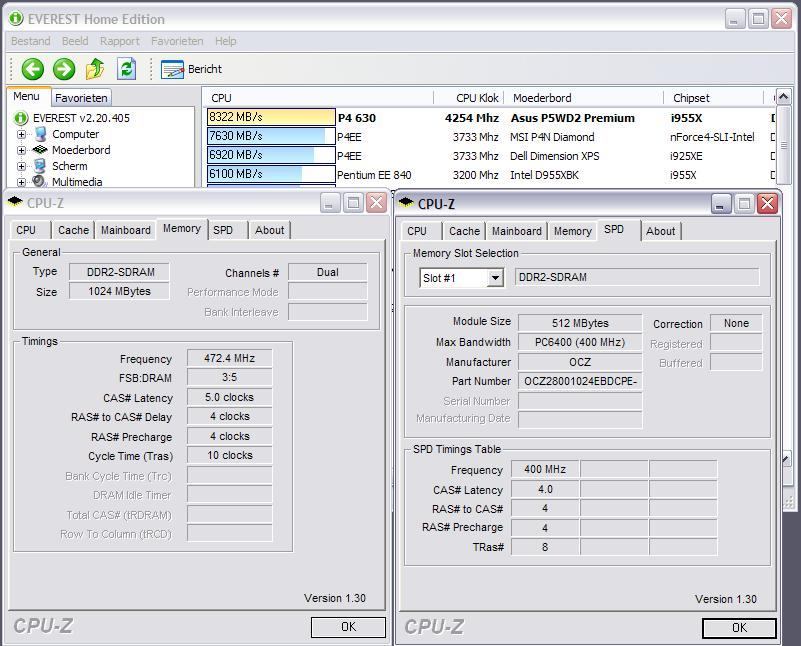801x646 pixels.
Task: Expand the Multimedia tree node
Action: 21,182
